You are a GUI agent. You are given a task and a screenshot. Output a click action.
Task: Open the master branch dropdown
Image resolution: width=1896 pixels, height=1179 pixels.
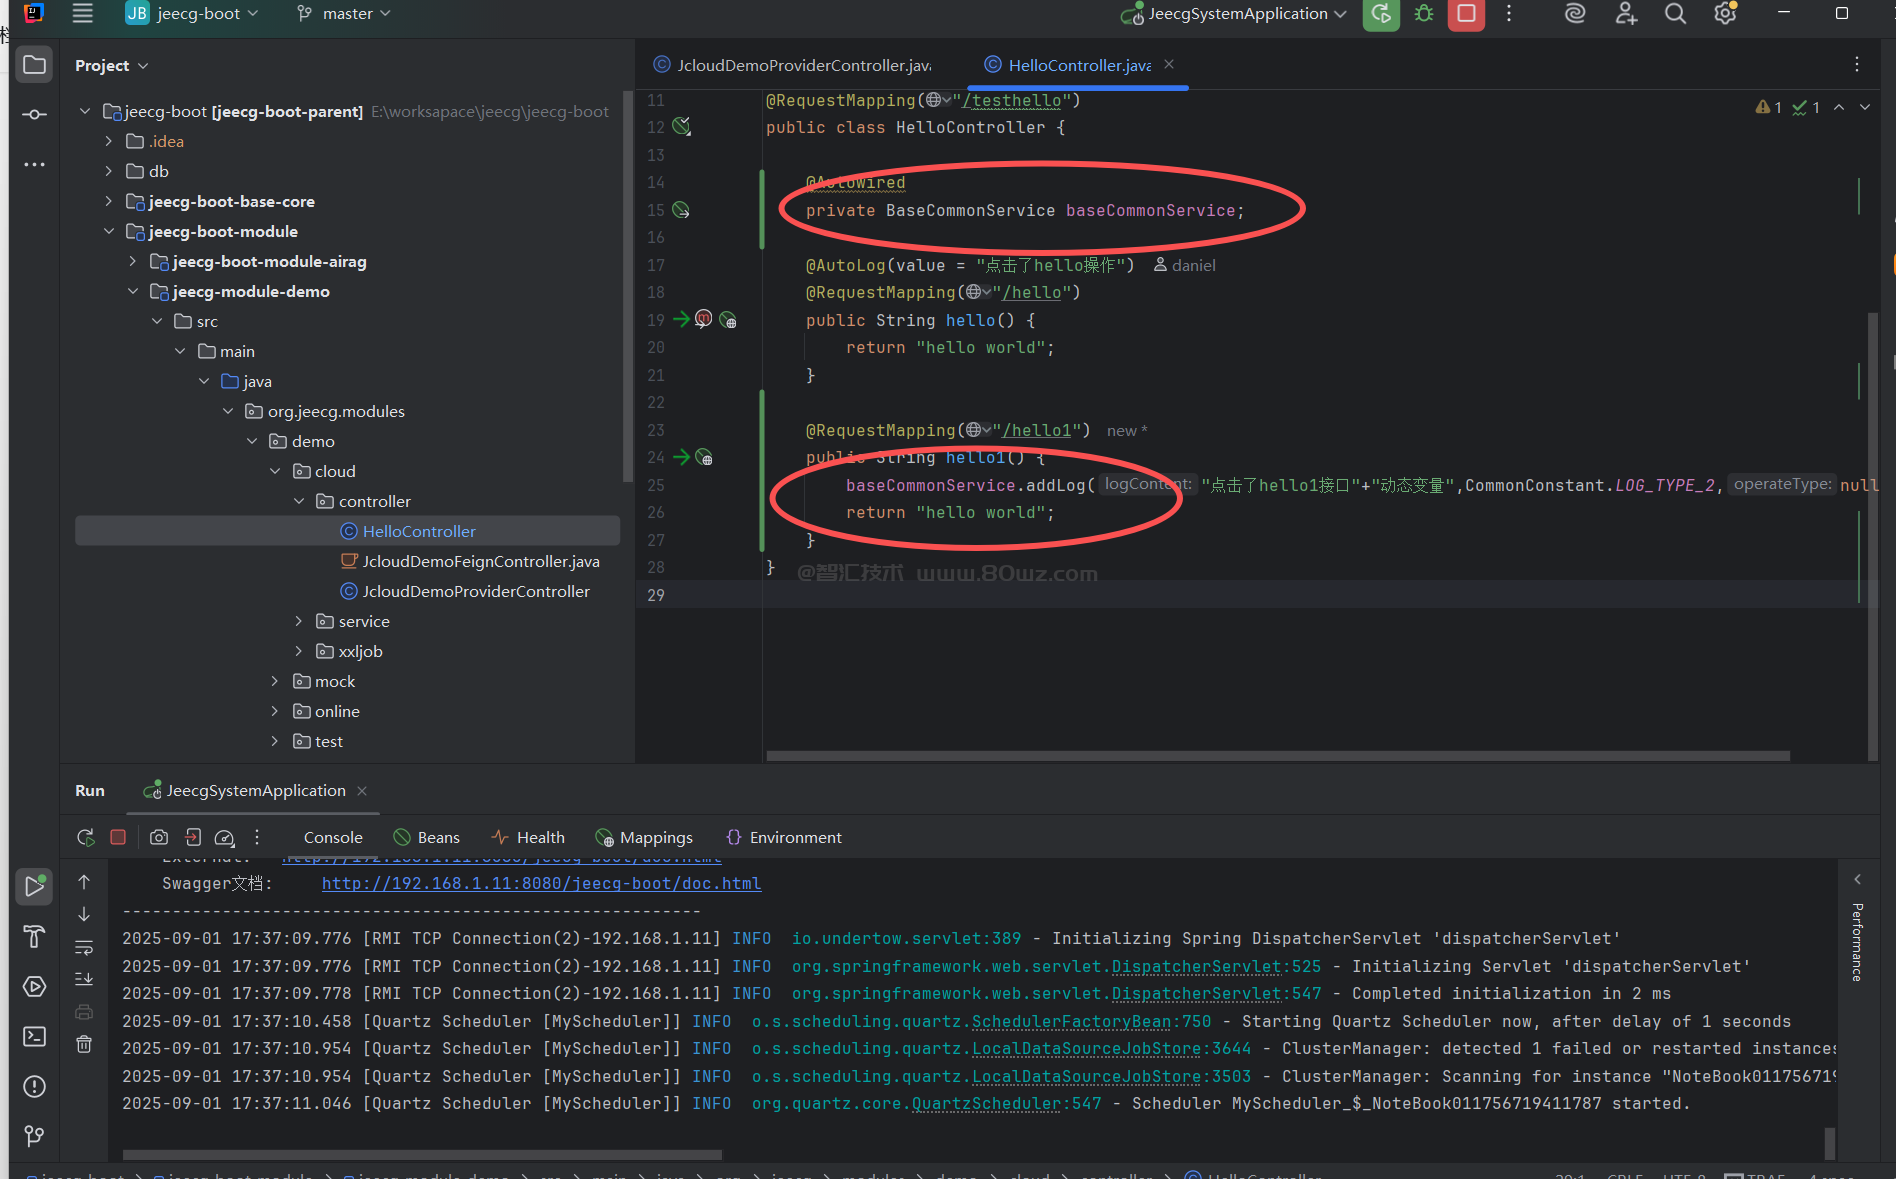pos(344,14)
